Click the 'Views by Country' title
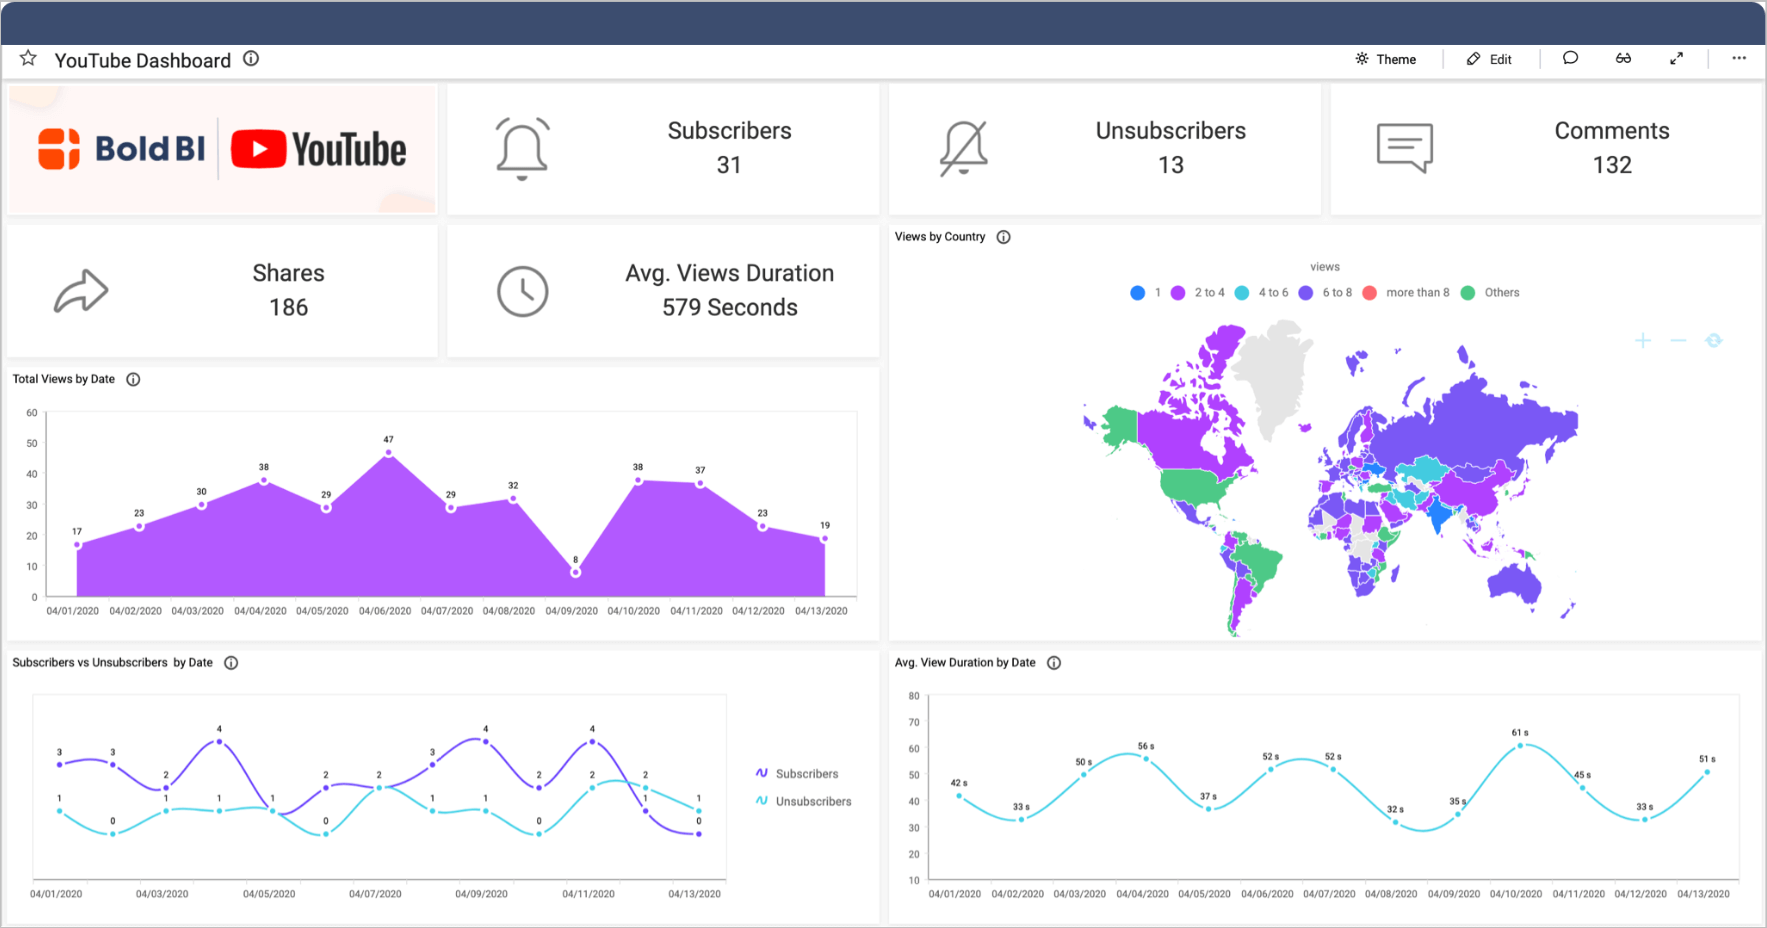This screenshot has width=1767, height=928. coord(940,237)
